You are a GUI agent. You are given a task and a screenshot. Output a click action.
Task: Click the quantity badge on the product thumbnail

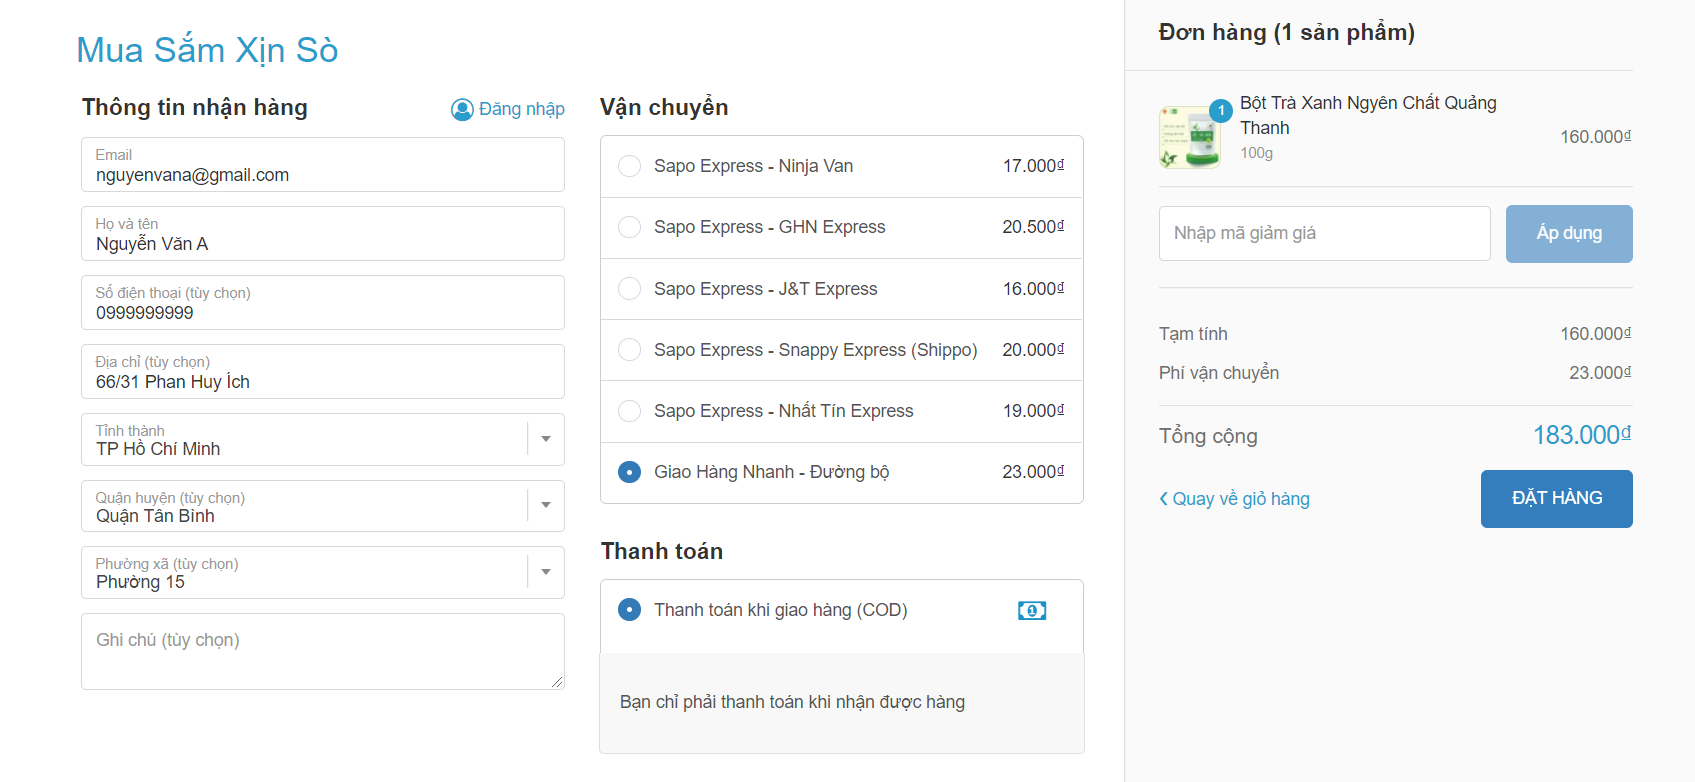tap(1220, 110)
